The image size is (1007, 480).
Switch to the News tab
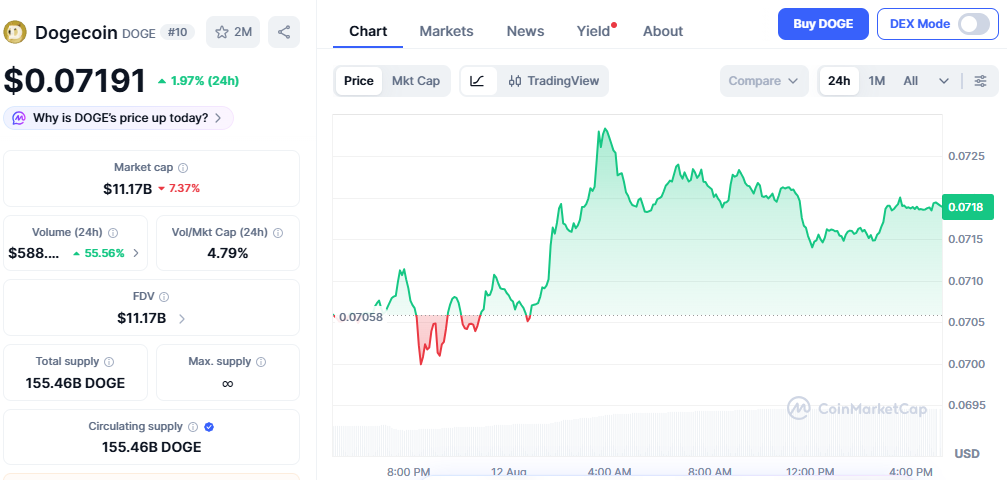[525, 31]
